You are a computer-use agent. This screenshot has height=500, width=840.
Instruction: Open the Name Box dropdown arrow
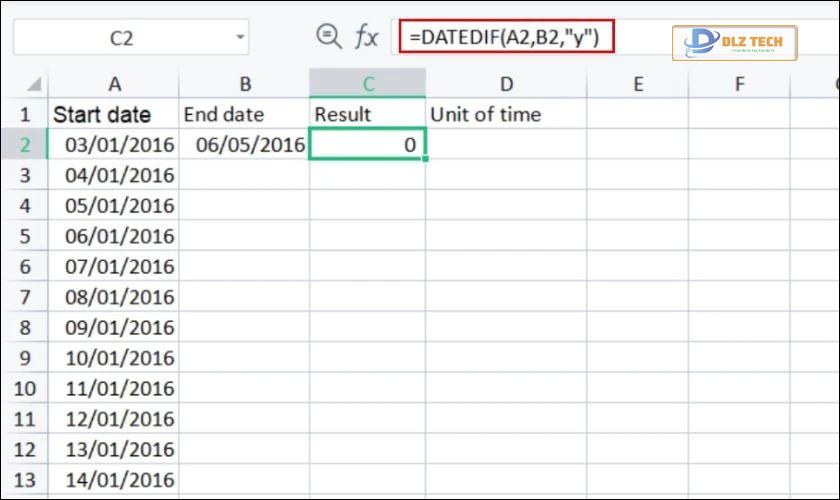[x=240, y=37]
